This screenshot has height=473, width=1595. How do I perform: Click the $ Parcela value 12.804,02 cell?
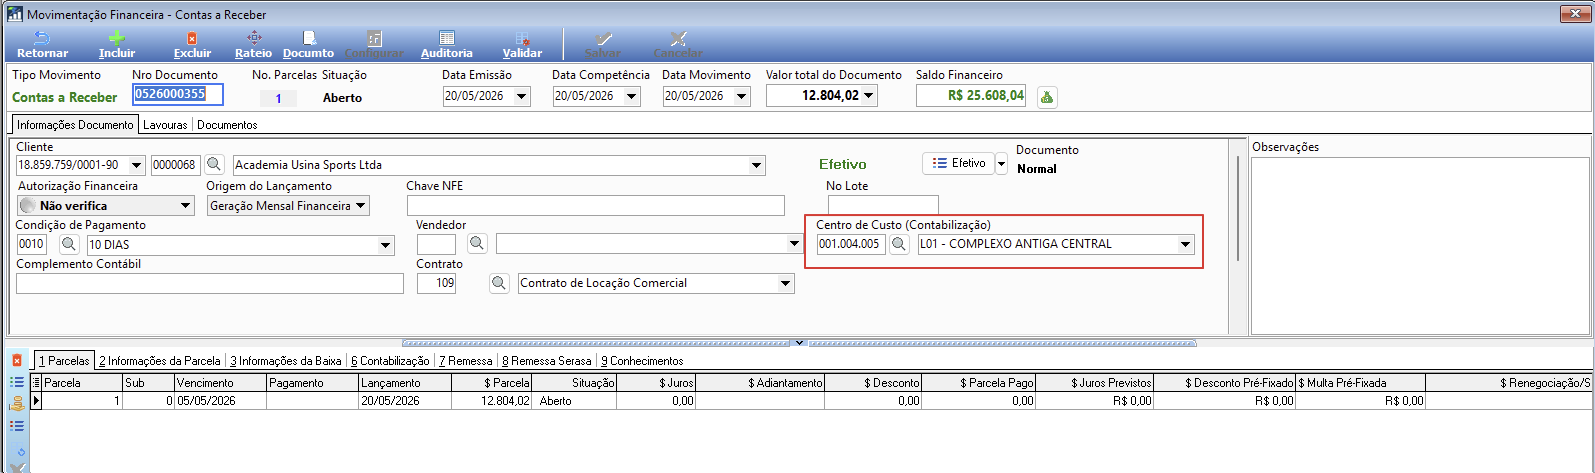[491, 400]
